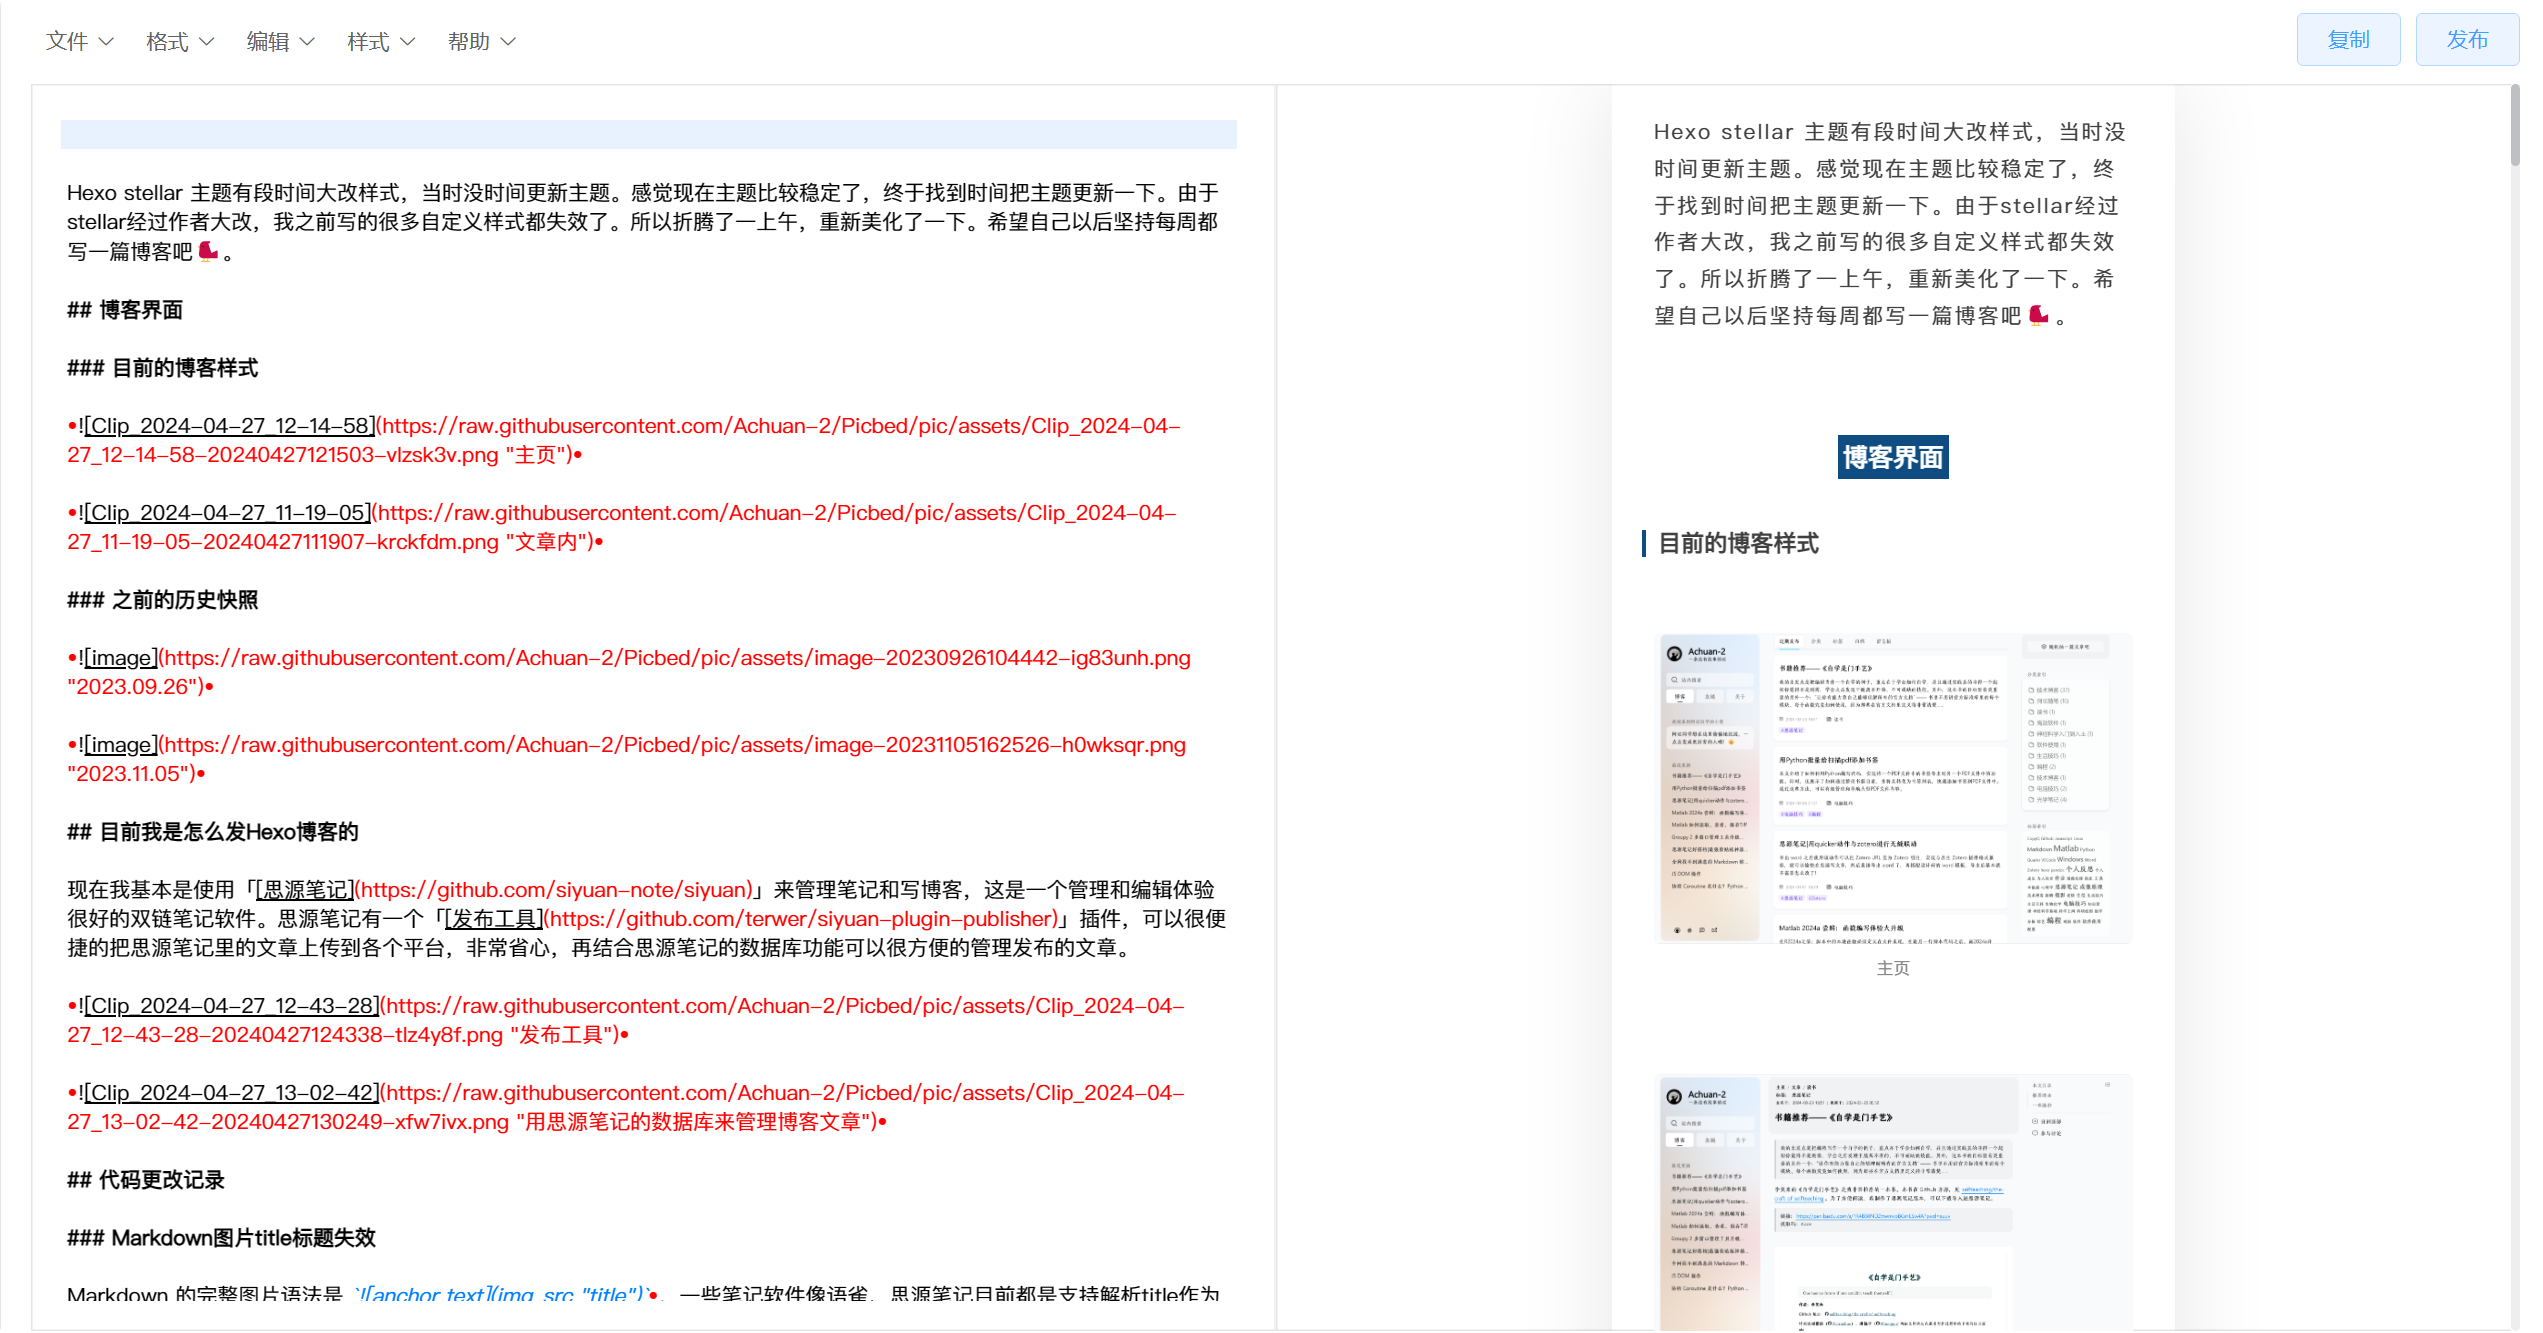Click the red emoji icon in preview paragraph
2543x1333 pixels.
point(2038,316)
